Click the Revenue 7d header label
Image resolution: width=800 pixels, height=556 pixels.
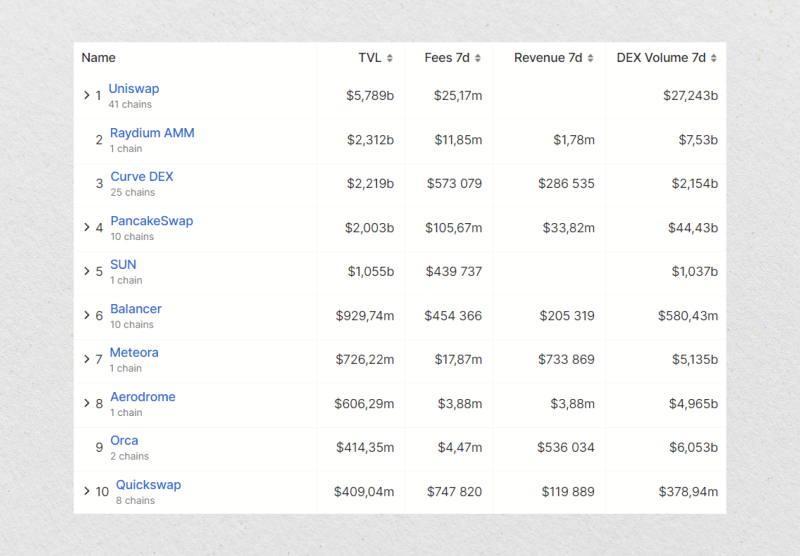(548, 58)
